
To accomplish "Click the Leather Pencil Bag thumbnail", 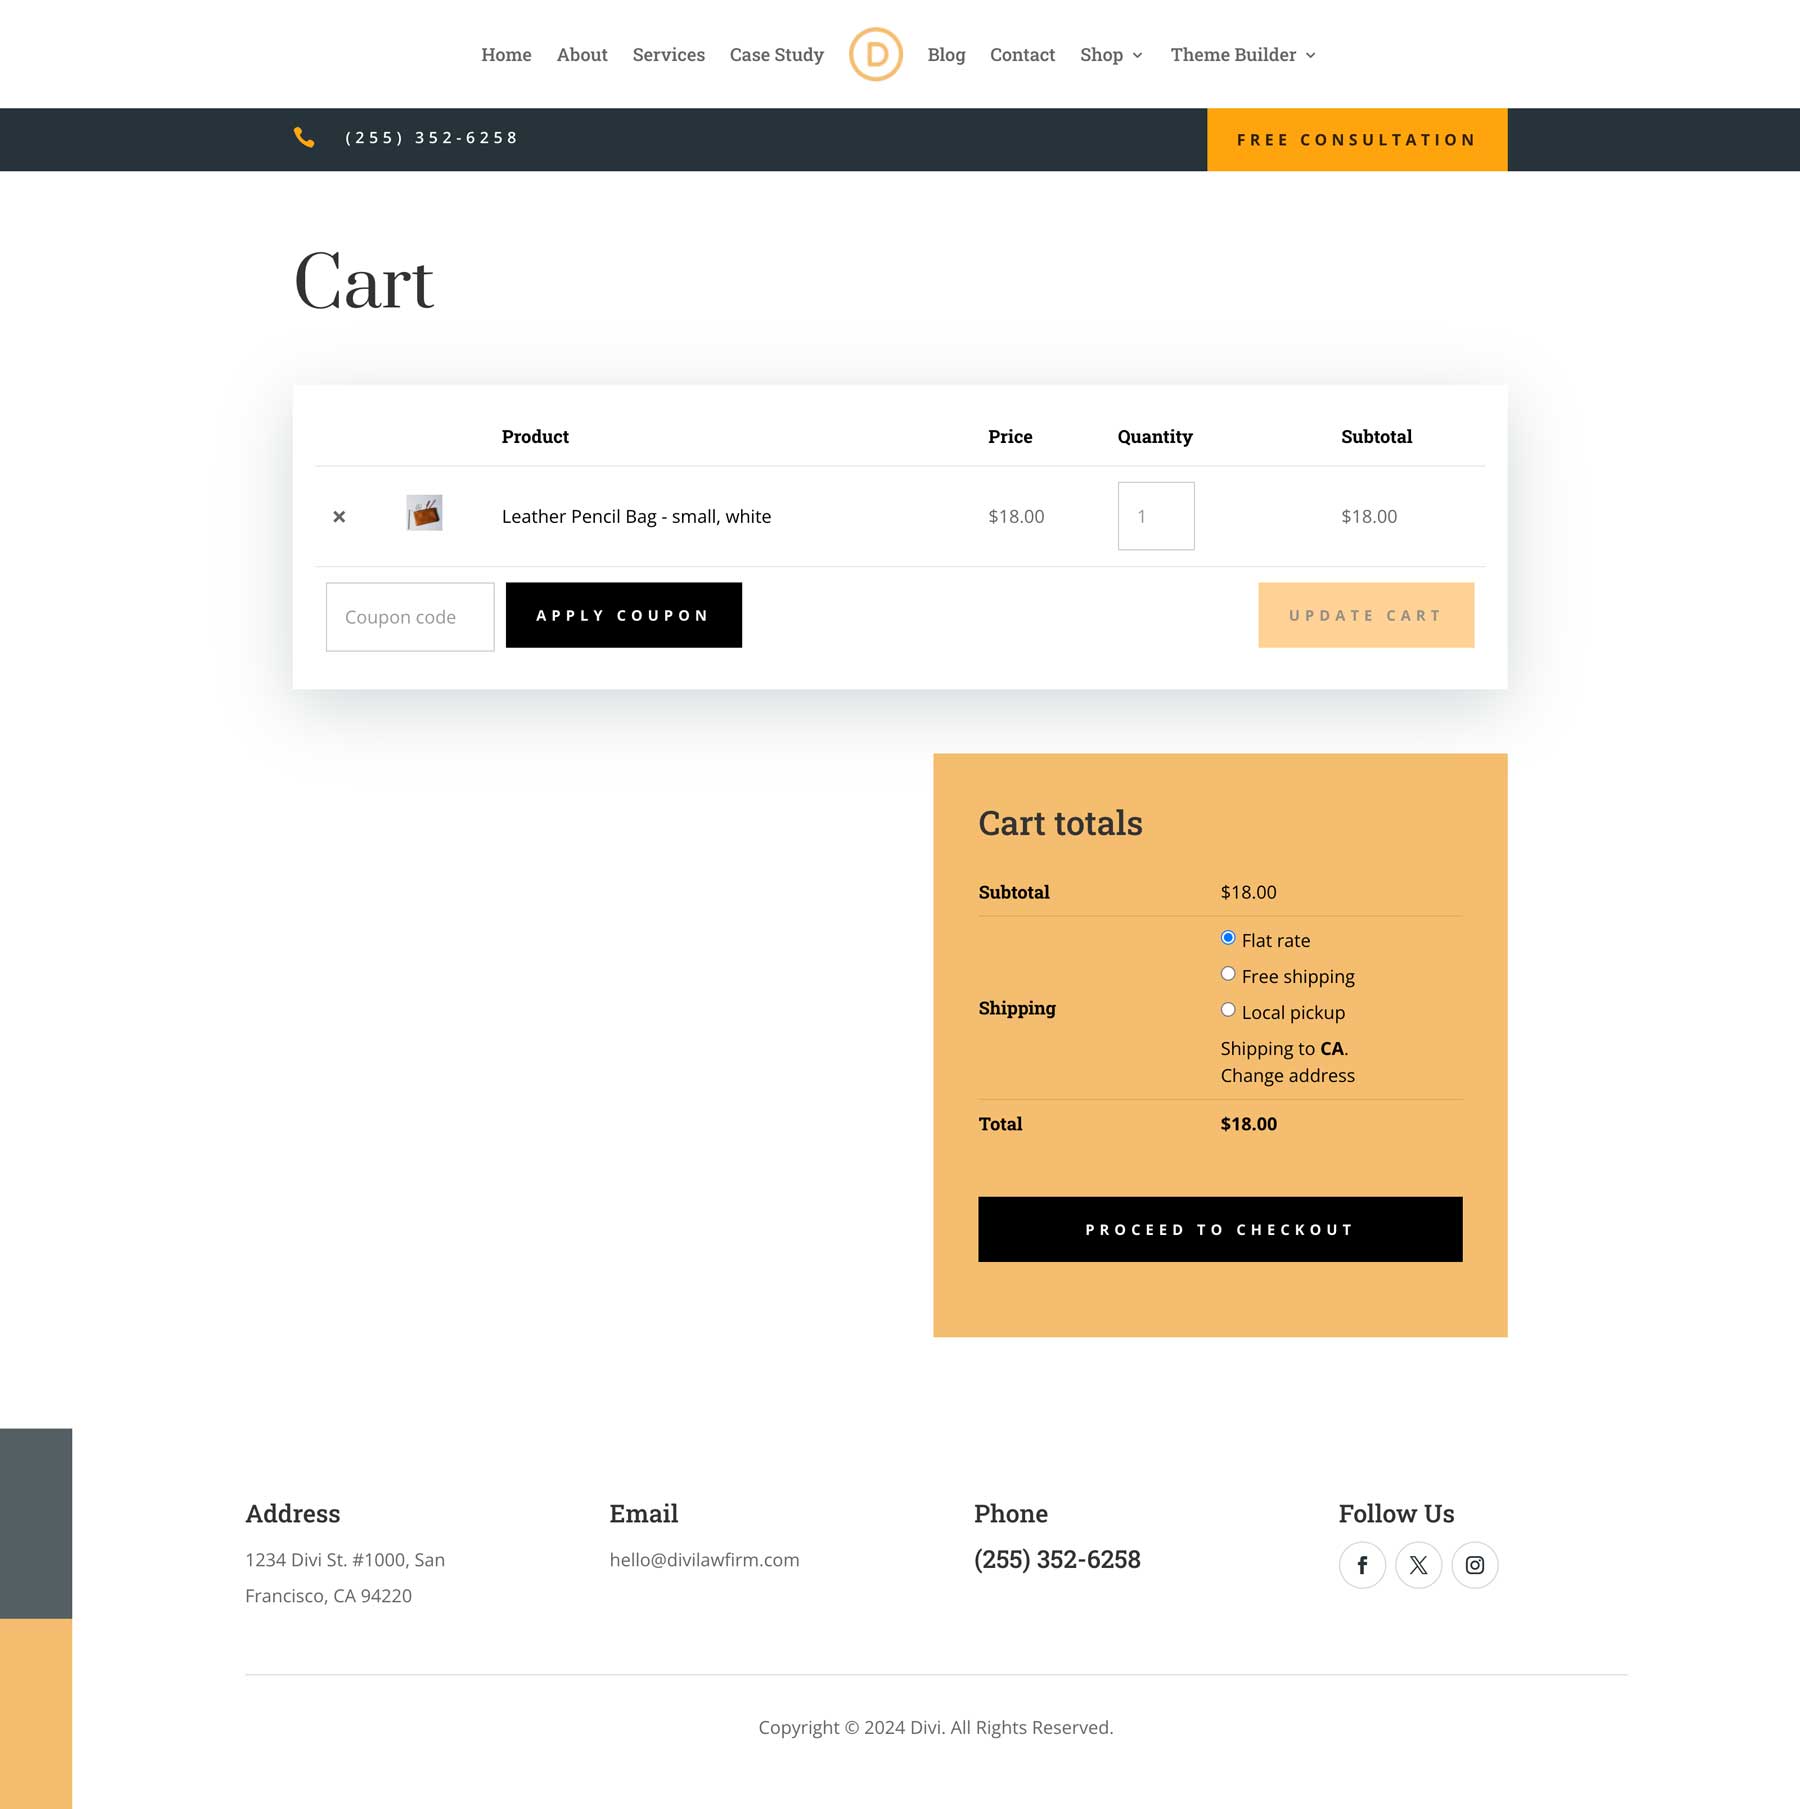I will pos(424,514).
